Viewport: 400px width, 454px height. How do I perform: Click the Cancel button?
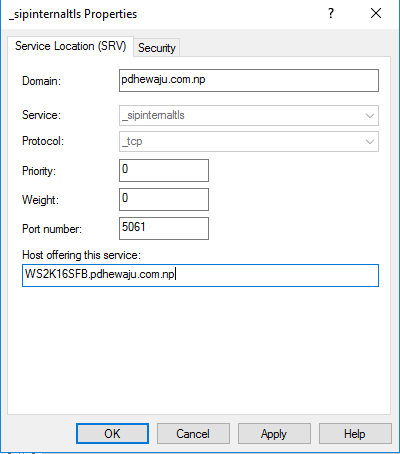point(193,433)
